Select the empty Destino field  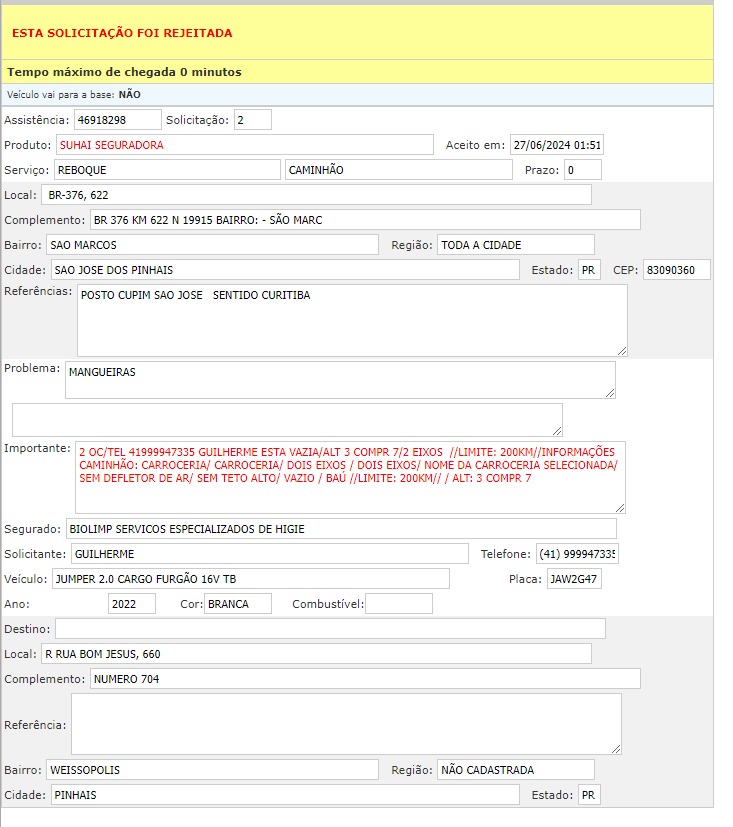(x=330, y=628)
